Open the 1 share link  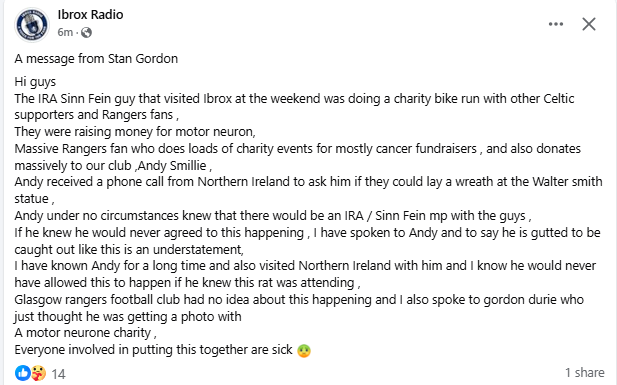[x=585, y=372]
